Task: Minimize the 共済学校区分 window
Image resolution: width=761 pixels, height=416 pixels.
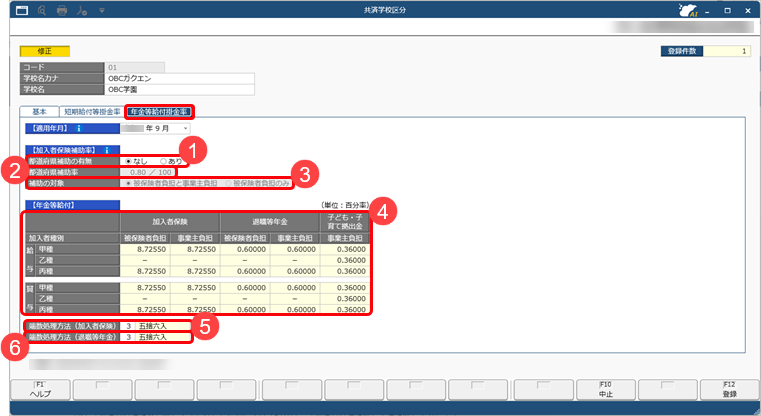Action: coord(707,11)
